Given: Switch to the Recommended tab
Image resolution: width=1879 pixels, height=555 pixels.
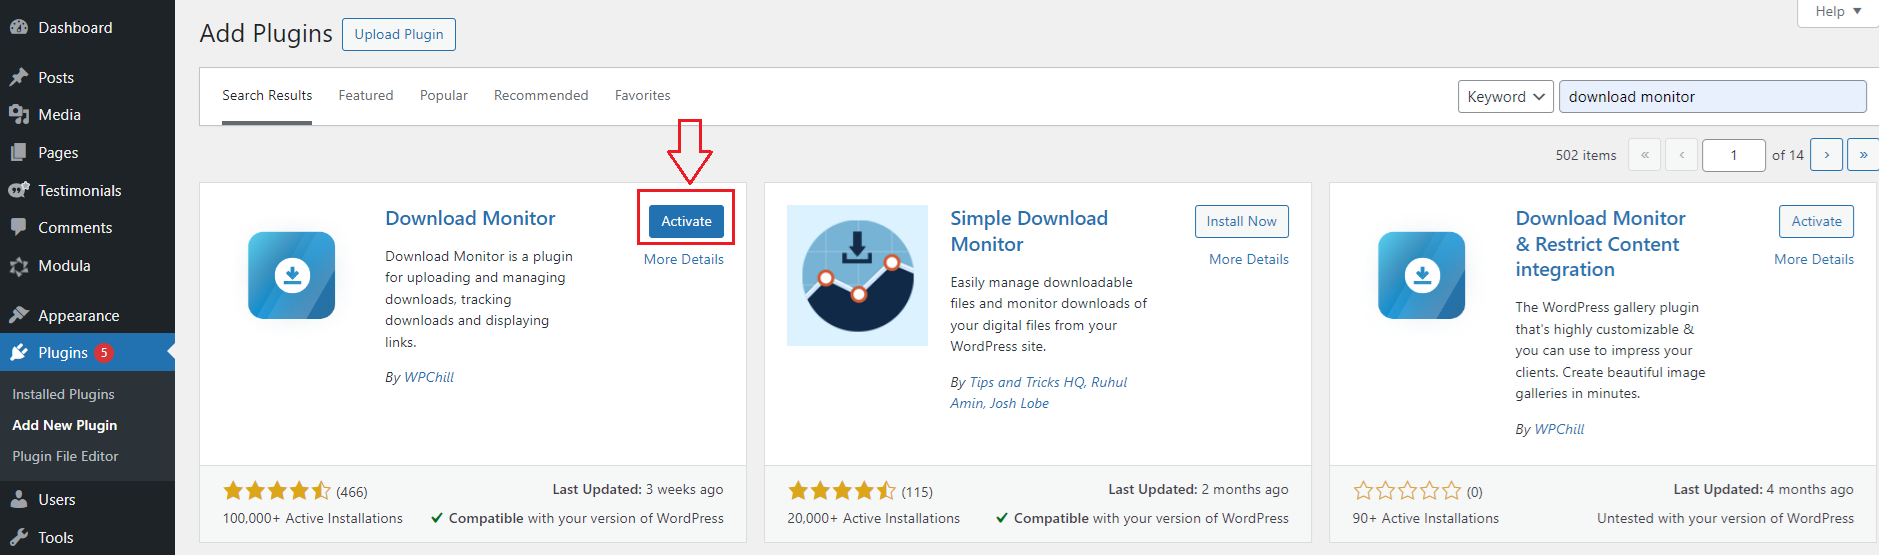Looking at the screenshot, I should (541, 96).
